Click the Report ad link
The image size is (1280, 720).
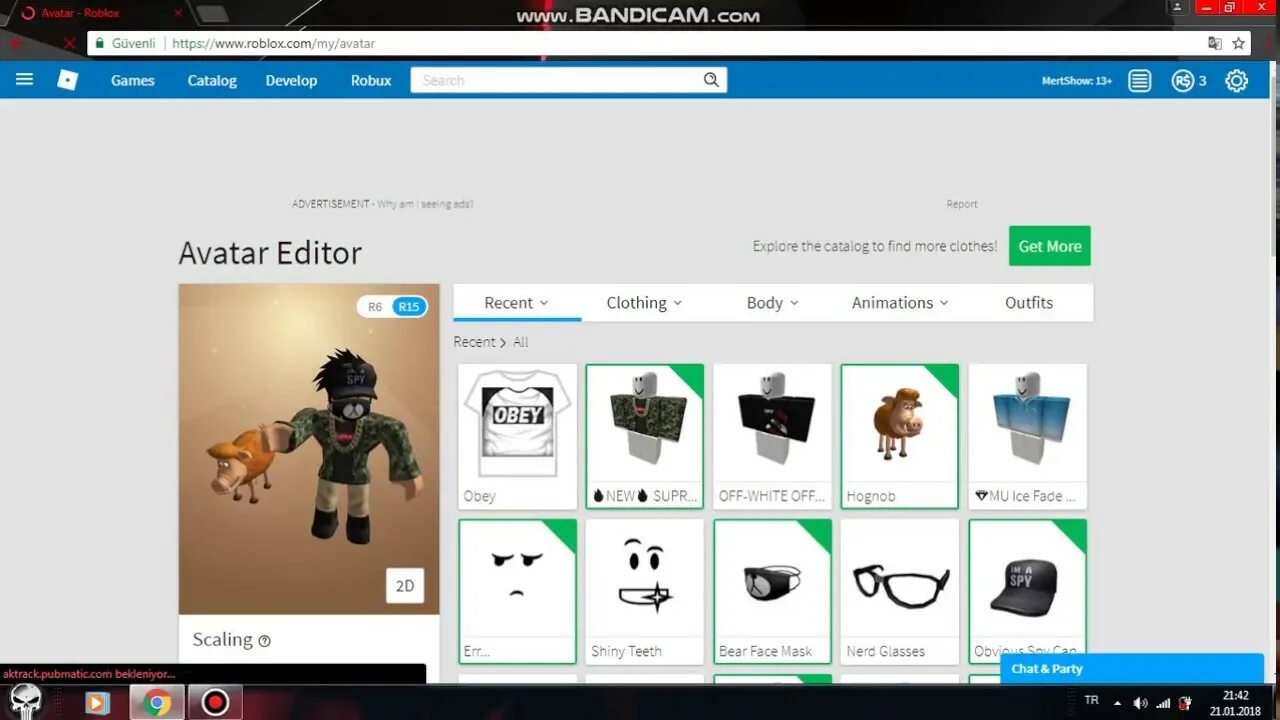[x=962, y=204]
